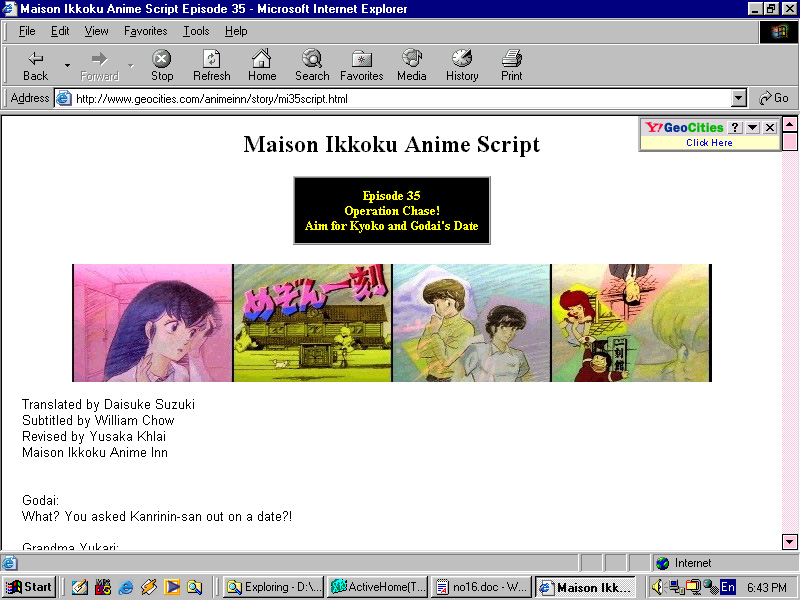Launch the media player quick launch icon

coord(172,587)
